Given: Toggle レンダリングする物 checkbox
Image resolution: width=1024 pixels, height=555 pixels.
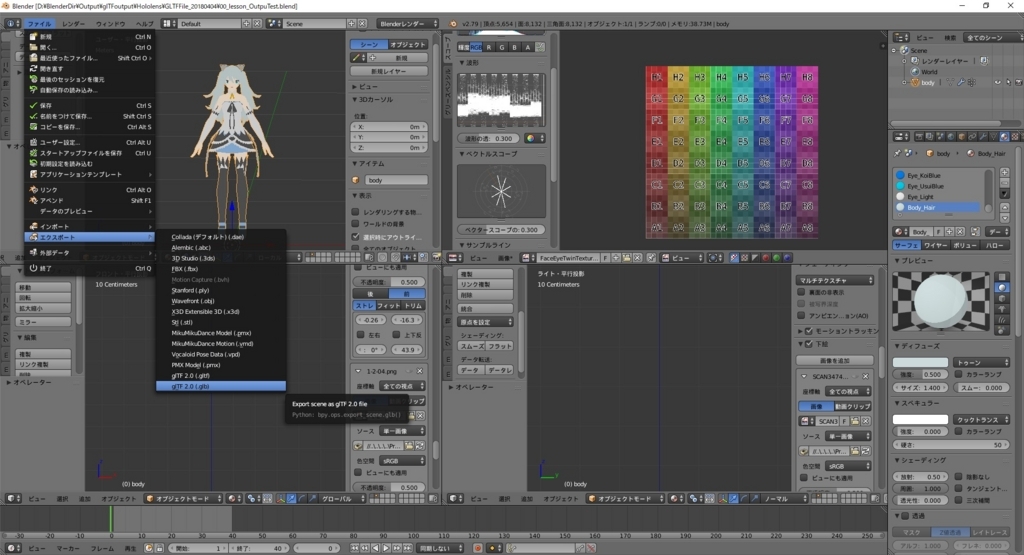Looking at the screenshot, I should (356, 212).
